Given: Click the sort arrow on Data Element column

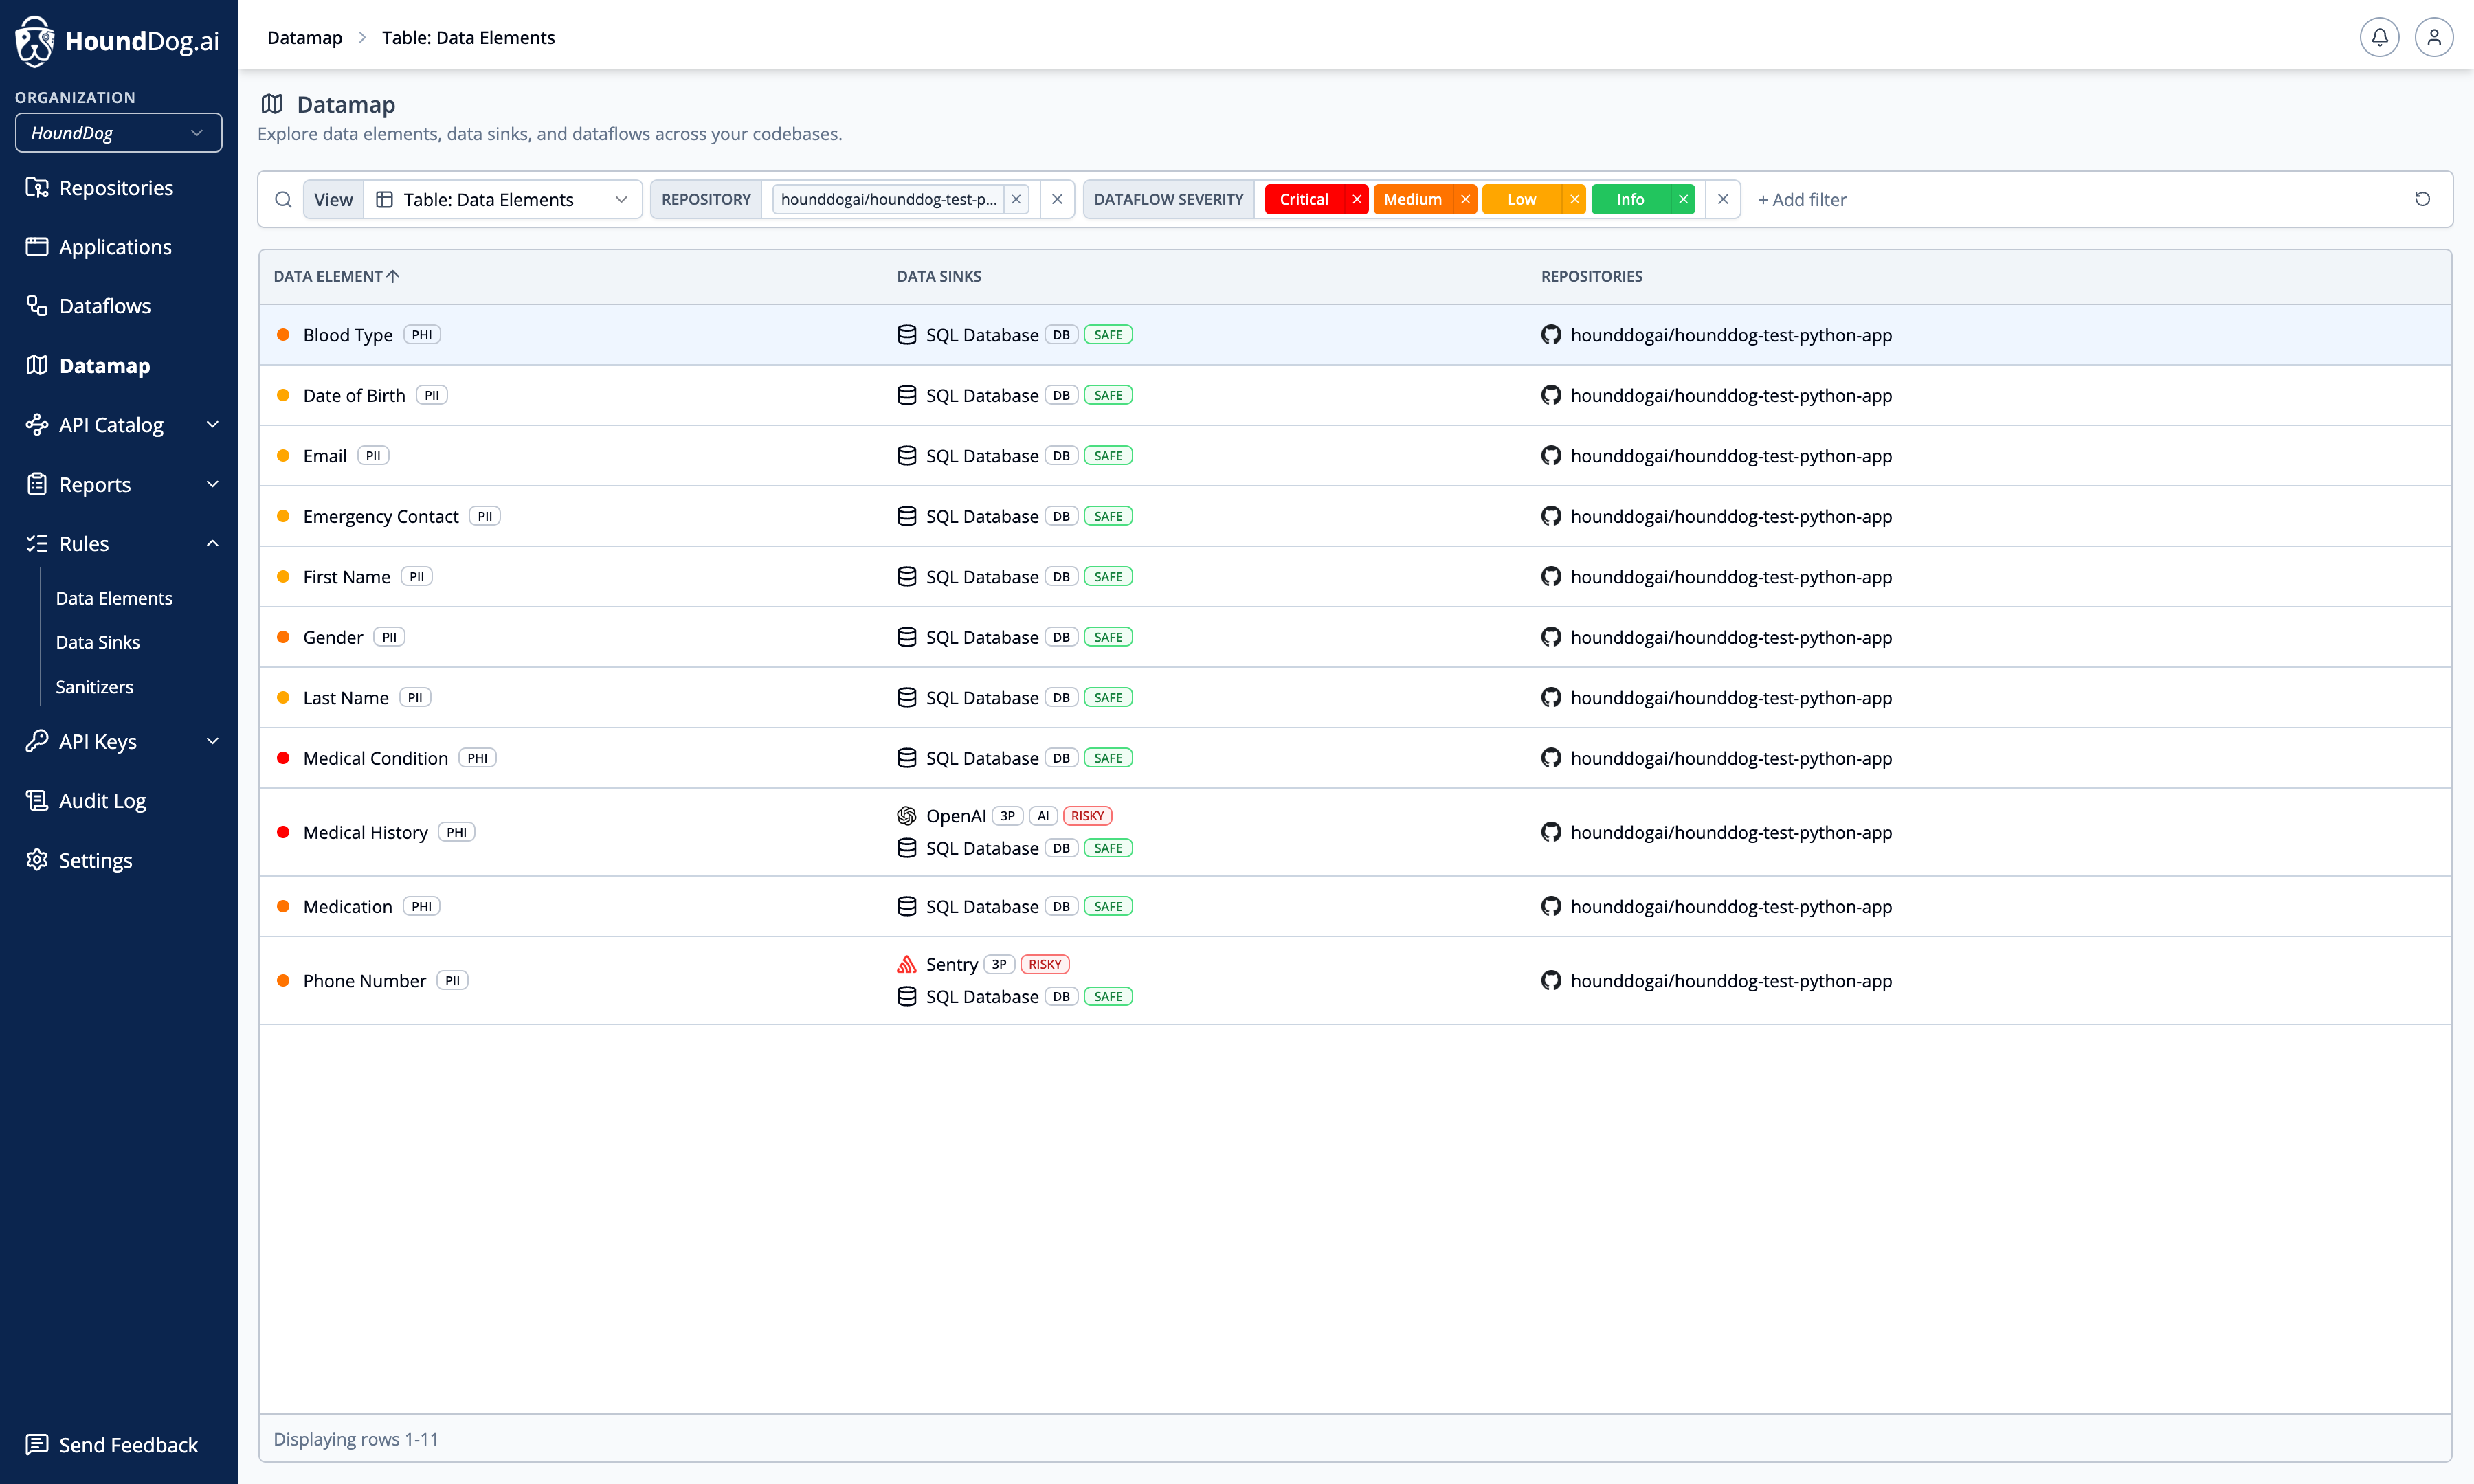Looking at the screenshot, I should click(x=393, y=276).
